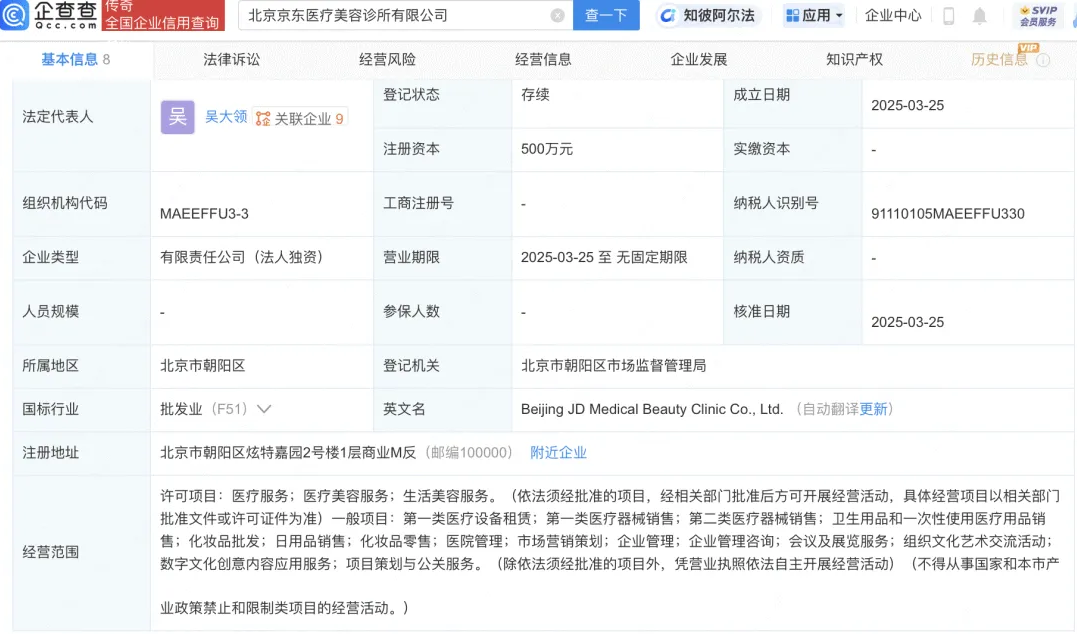Image resolution: width=1077 pixels, height=634 pixels.
Task: Switch to 法律诉讼 tab
Action: pyautogui.click(x=231, y=60)
